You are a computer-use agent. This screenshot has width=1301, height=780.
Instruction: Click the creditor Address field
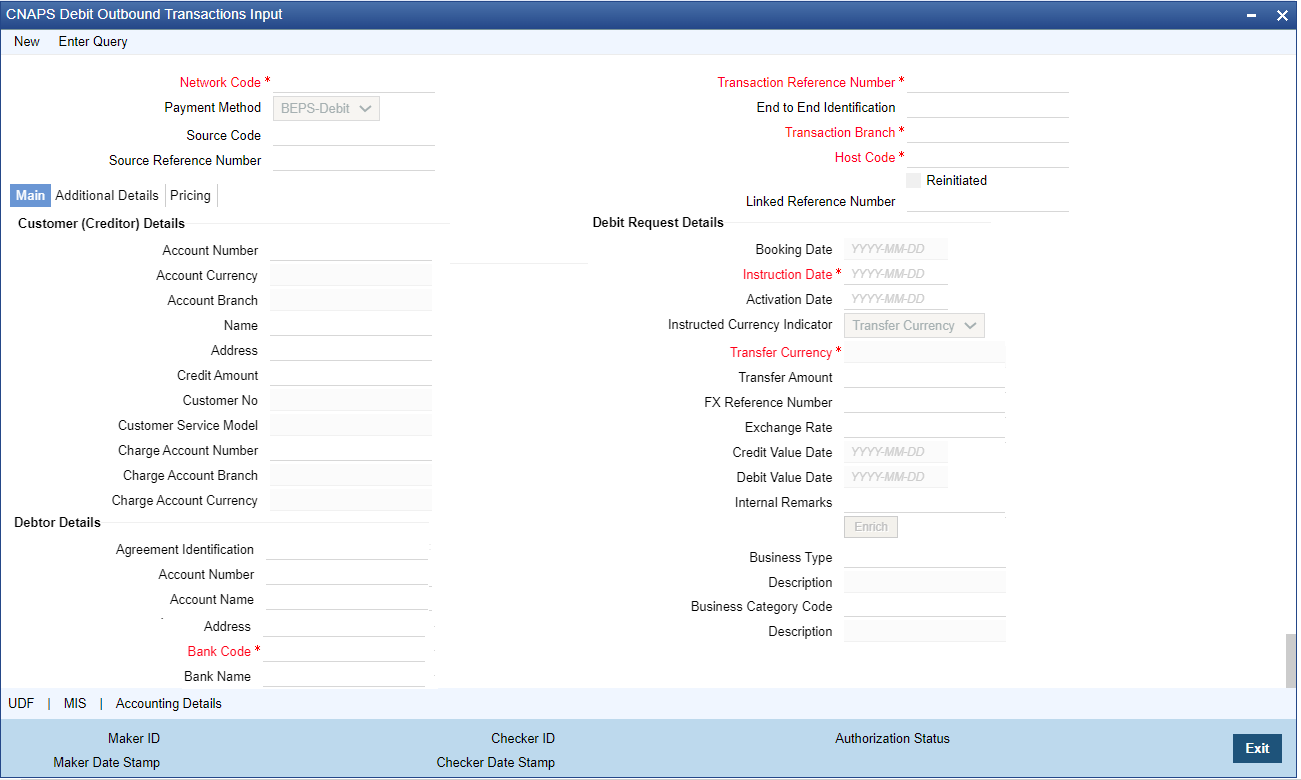click(351, 350)
